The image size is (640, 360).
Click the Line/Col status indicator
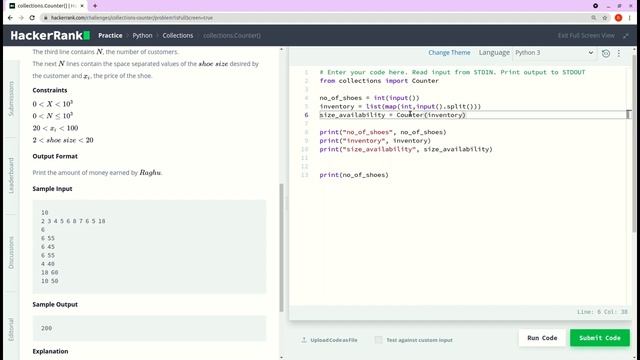tap(602, 312)
